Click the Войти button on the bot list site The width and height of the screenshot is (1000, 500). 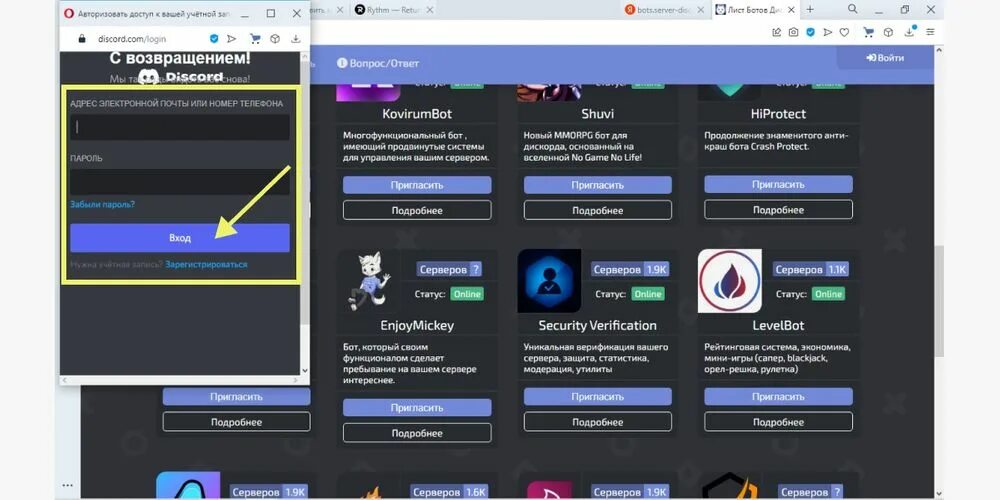pyautogui.click(x=885, y=57)
